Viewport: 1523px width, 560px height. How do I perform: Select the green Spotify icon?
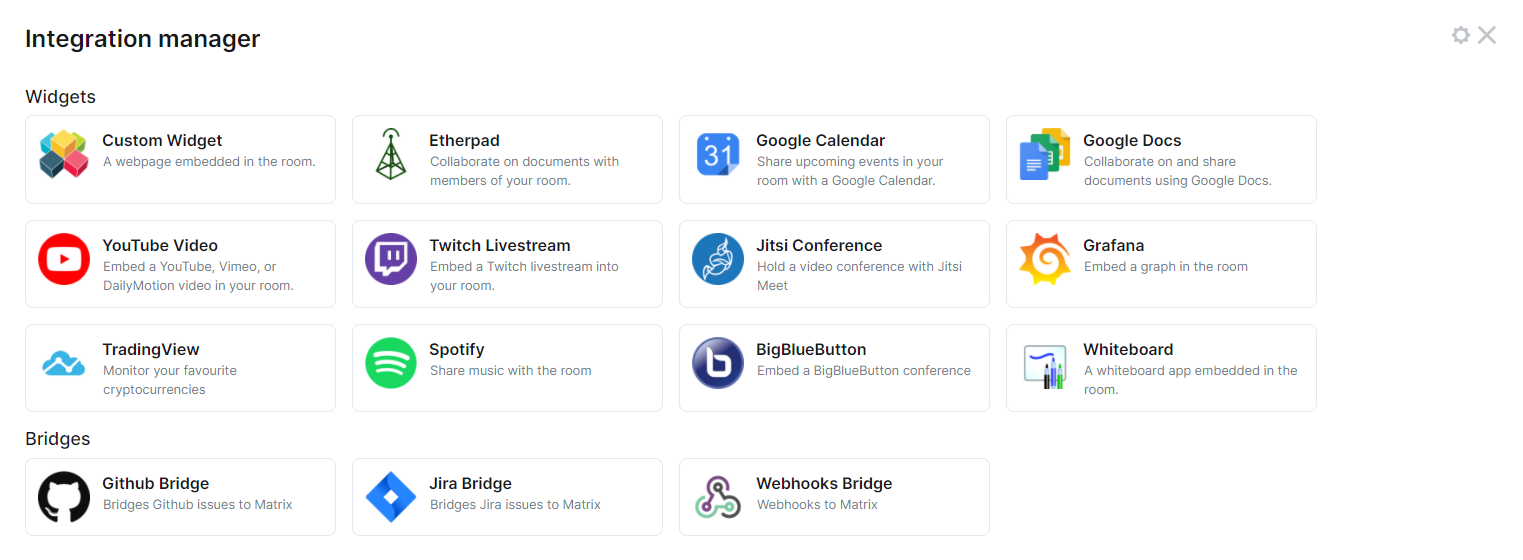pyautogui.click(x=391, y=363)
